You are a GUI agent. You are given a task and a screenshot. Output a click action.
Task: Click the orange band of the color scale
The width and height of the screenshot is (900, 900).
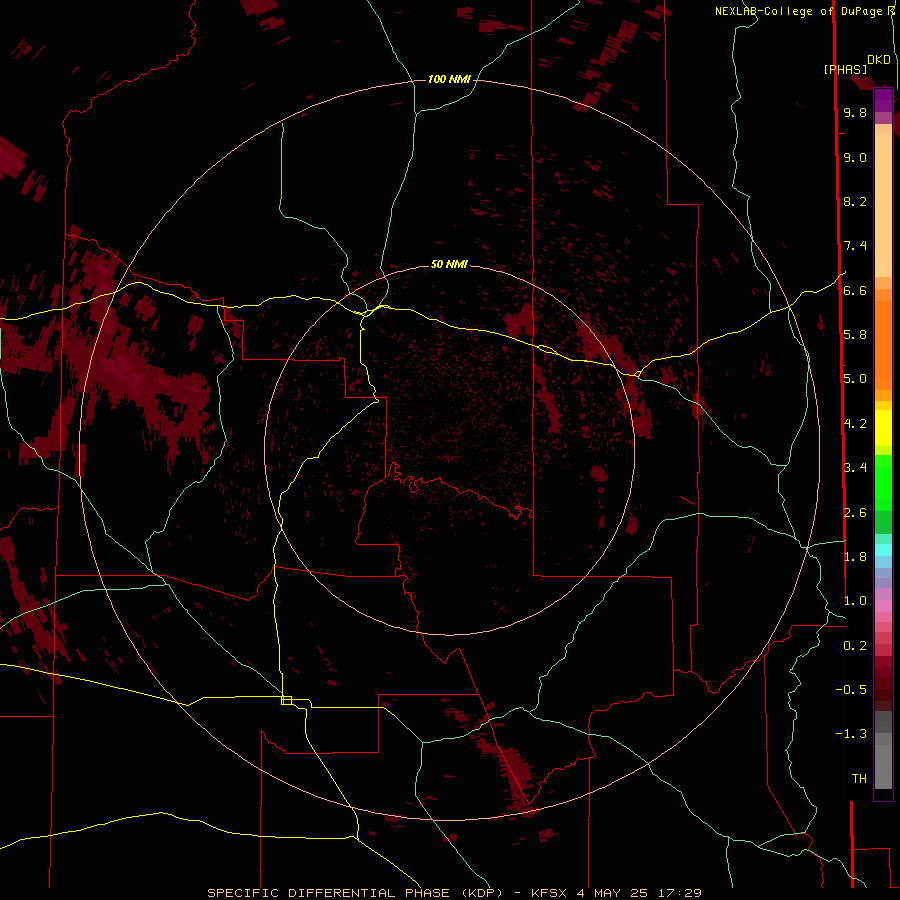coord(883,344)
